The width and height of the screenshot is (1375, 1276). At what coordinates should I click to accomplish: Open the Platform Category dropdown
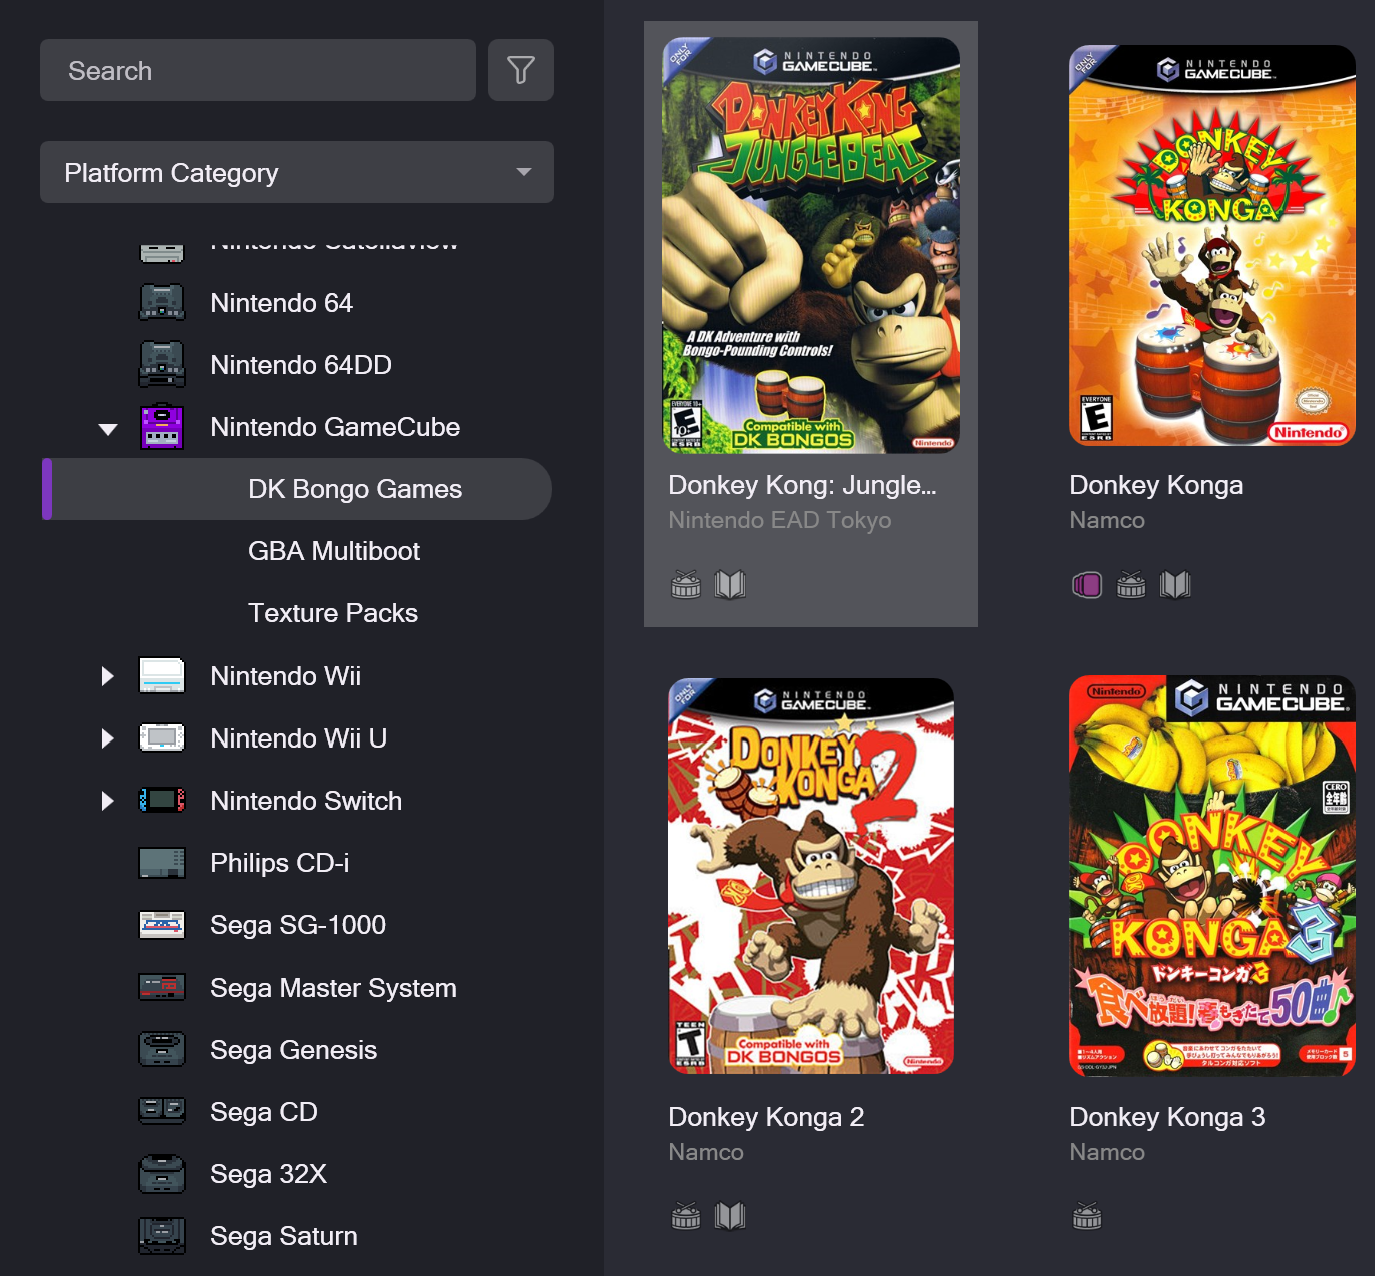297,172
